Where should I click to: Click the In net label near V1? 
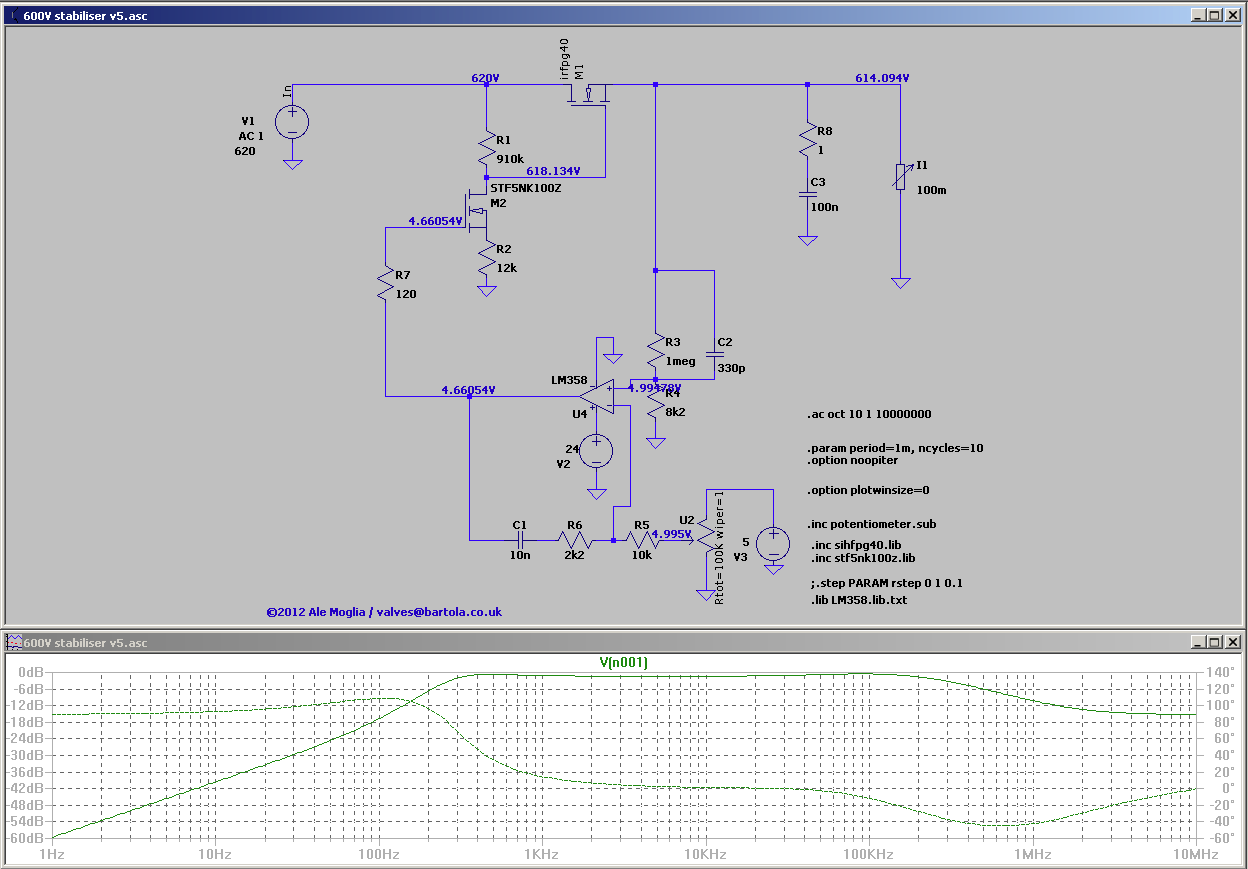pos(287,91)
